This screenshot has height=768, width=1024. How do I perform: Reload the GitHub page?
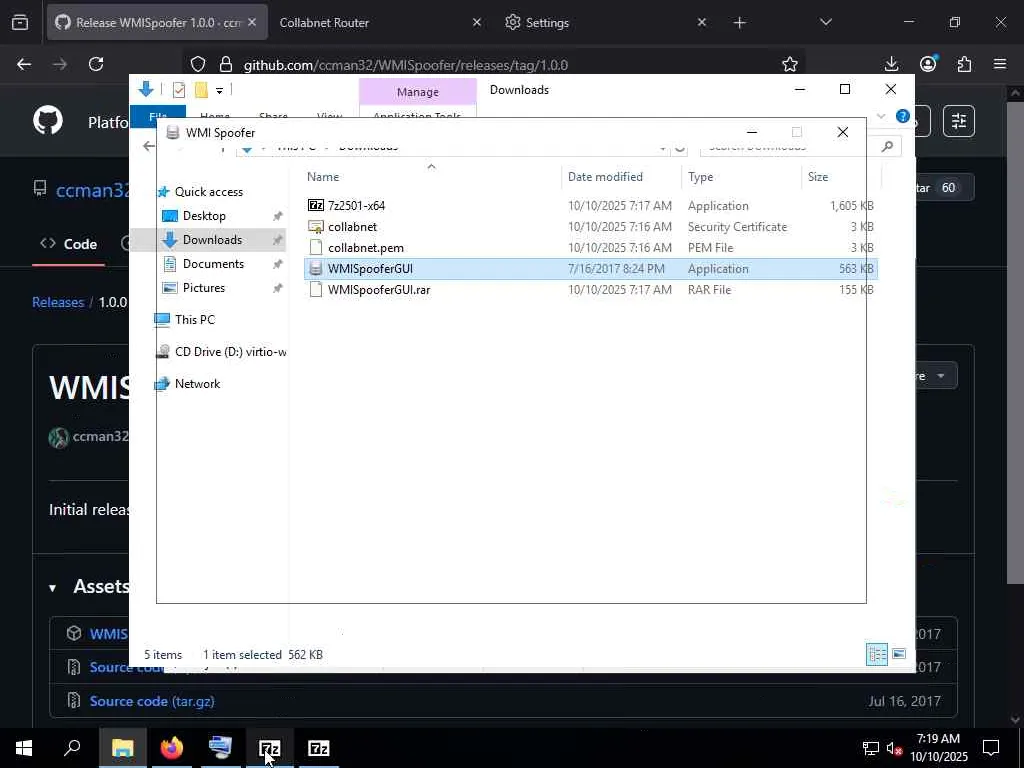click(96, 64)
